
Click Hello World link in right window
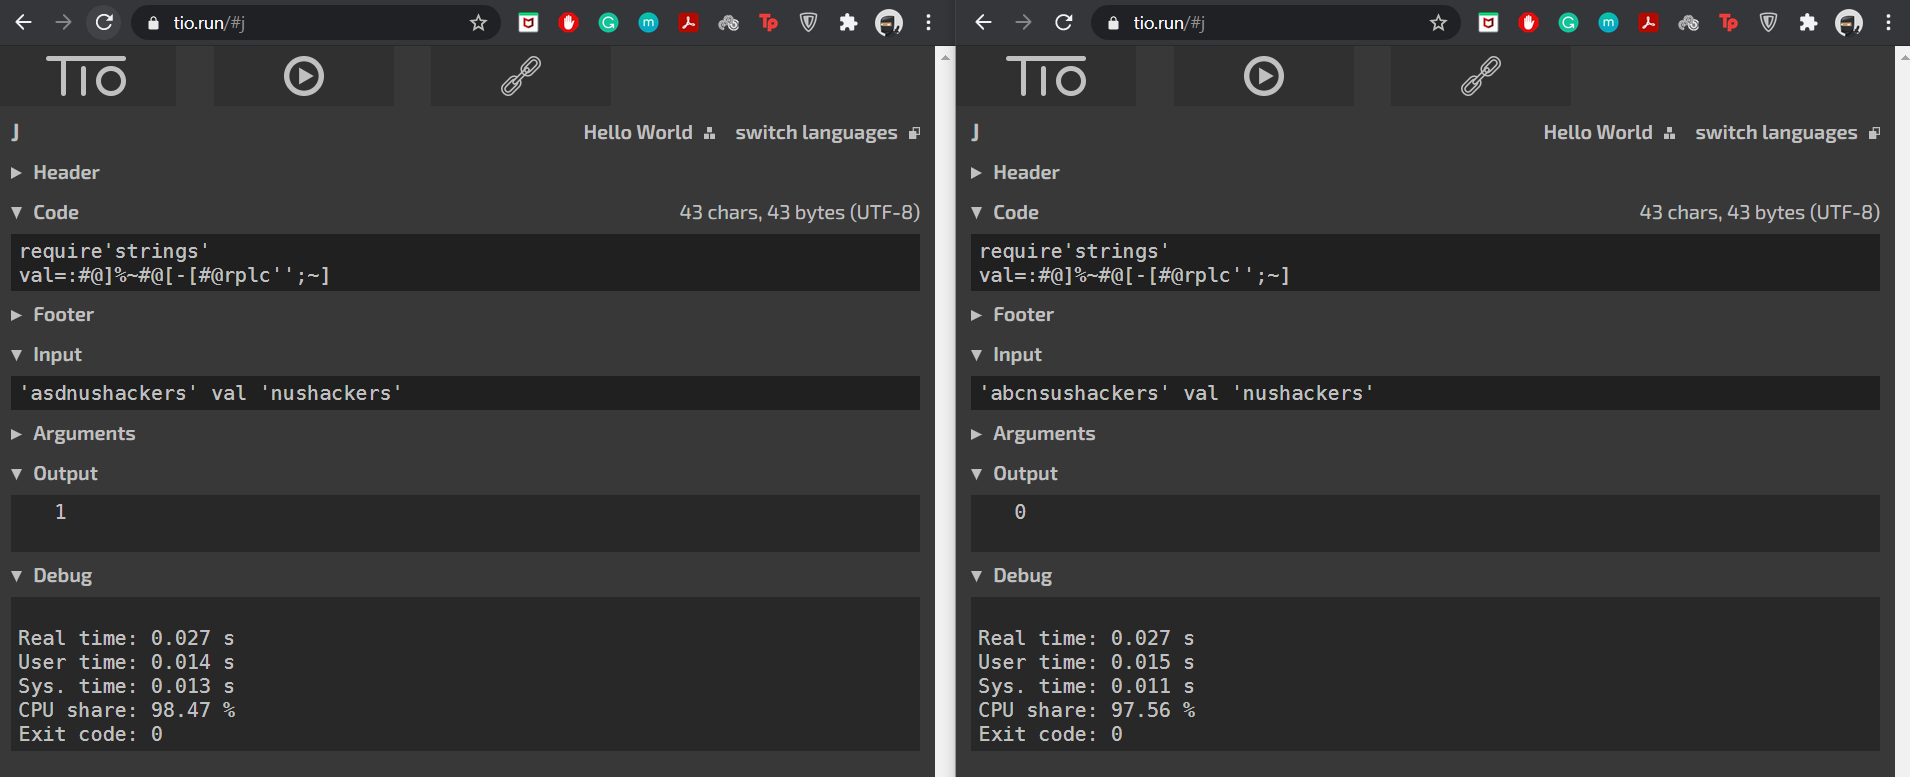(1609, 132)
